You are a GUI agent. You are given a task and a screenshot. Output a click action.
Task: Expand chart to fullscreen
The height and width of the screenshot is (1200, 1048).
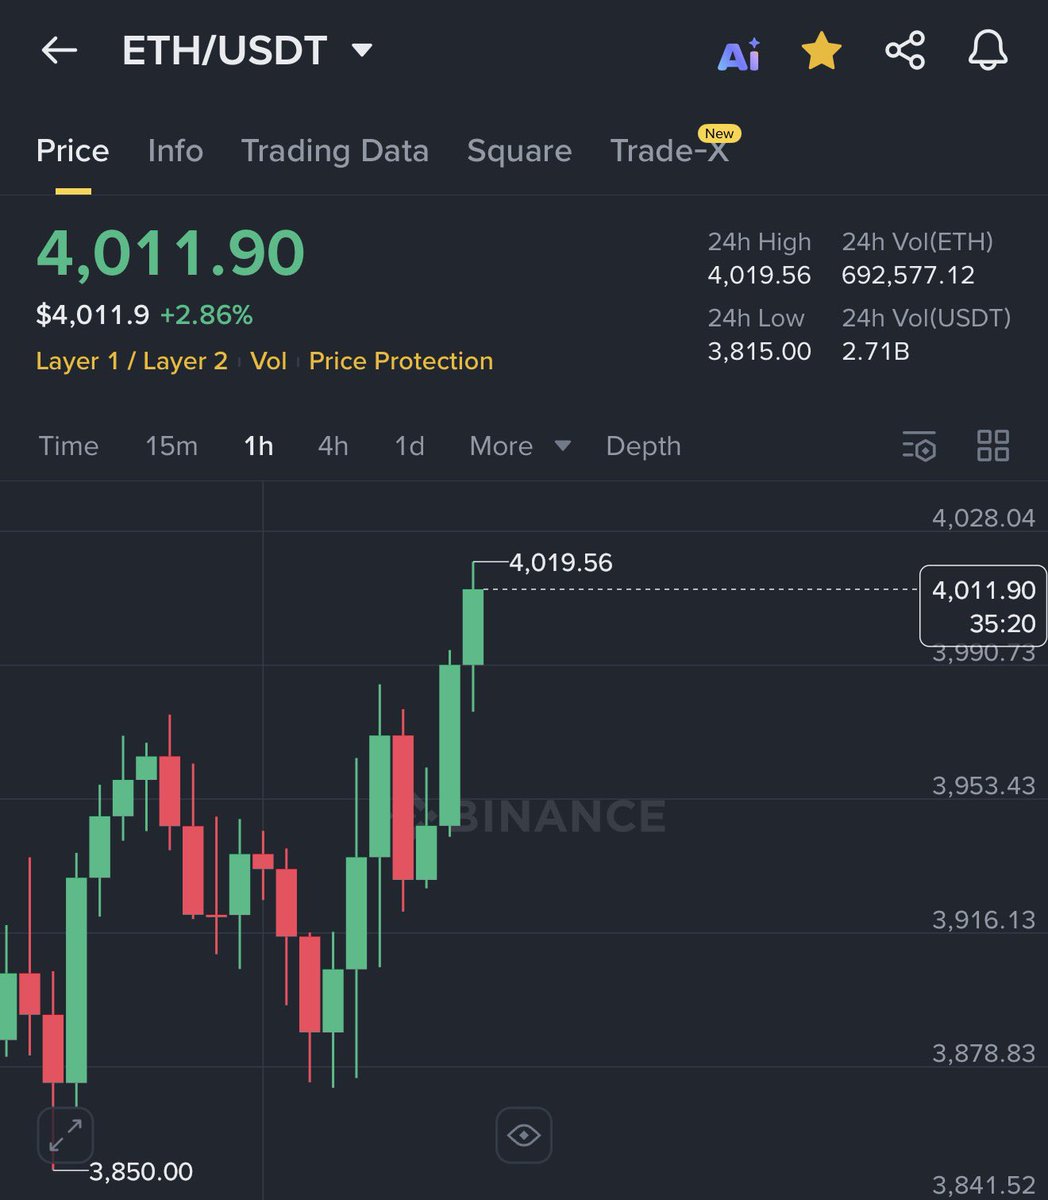[66, 1135]
